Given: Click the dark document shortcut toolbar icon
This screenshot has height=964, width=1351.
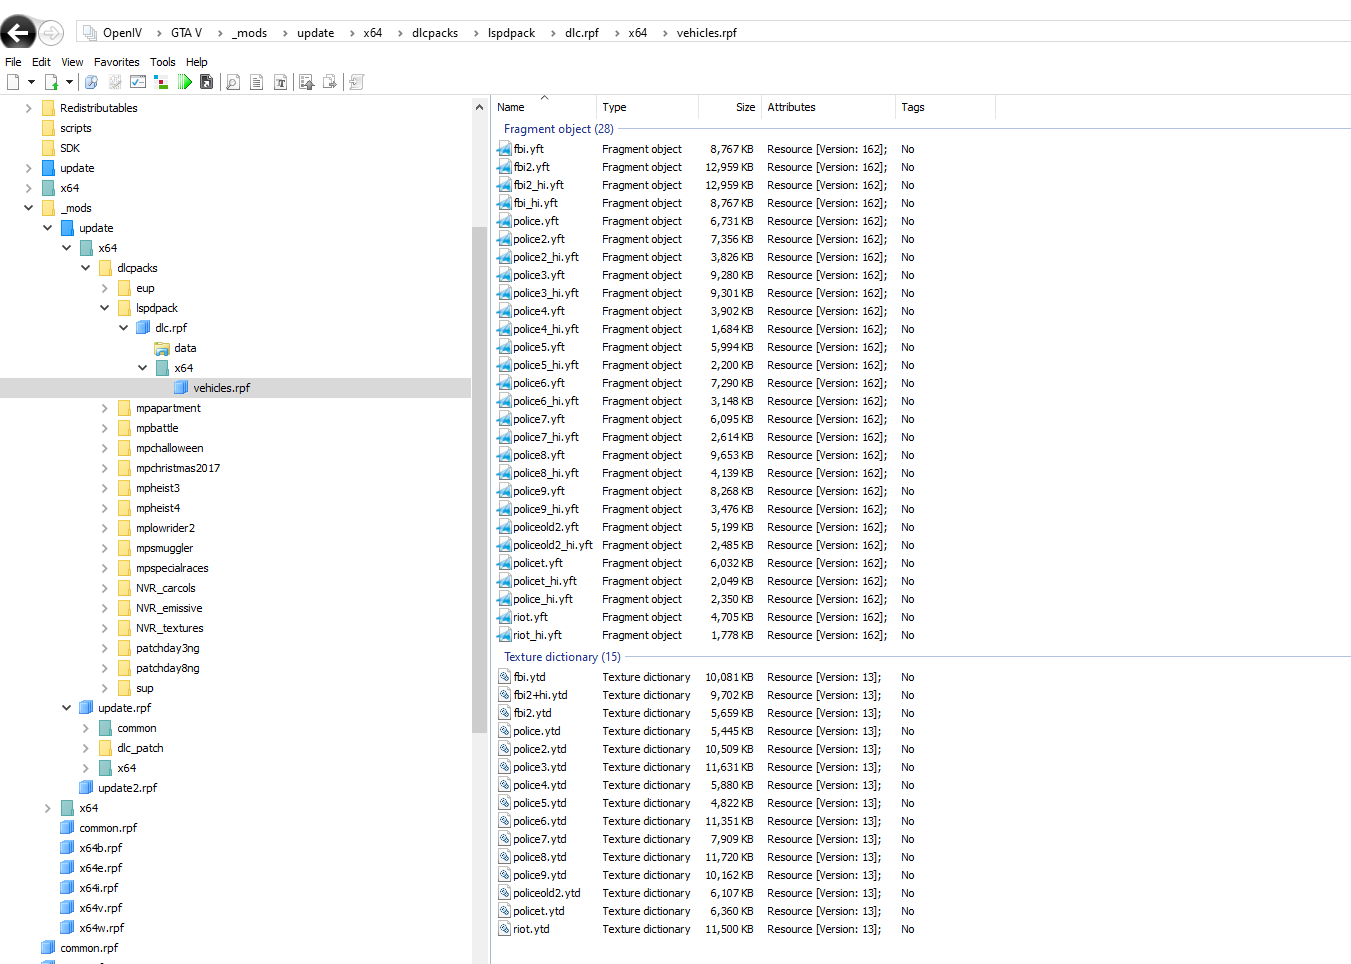Looking at the screenshot, I should pyautogui.click(x=207, y=82).
